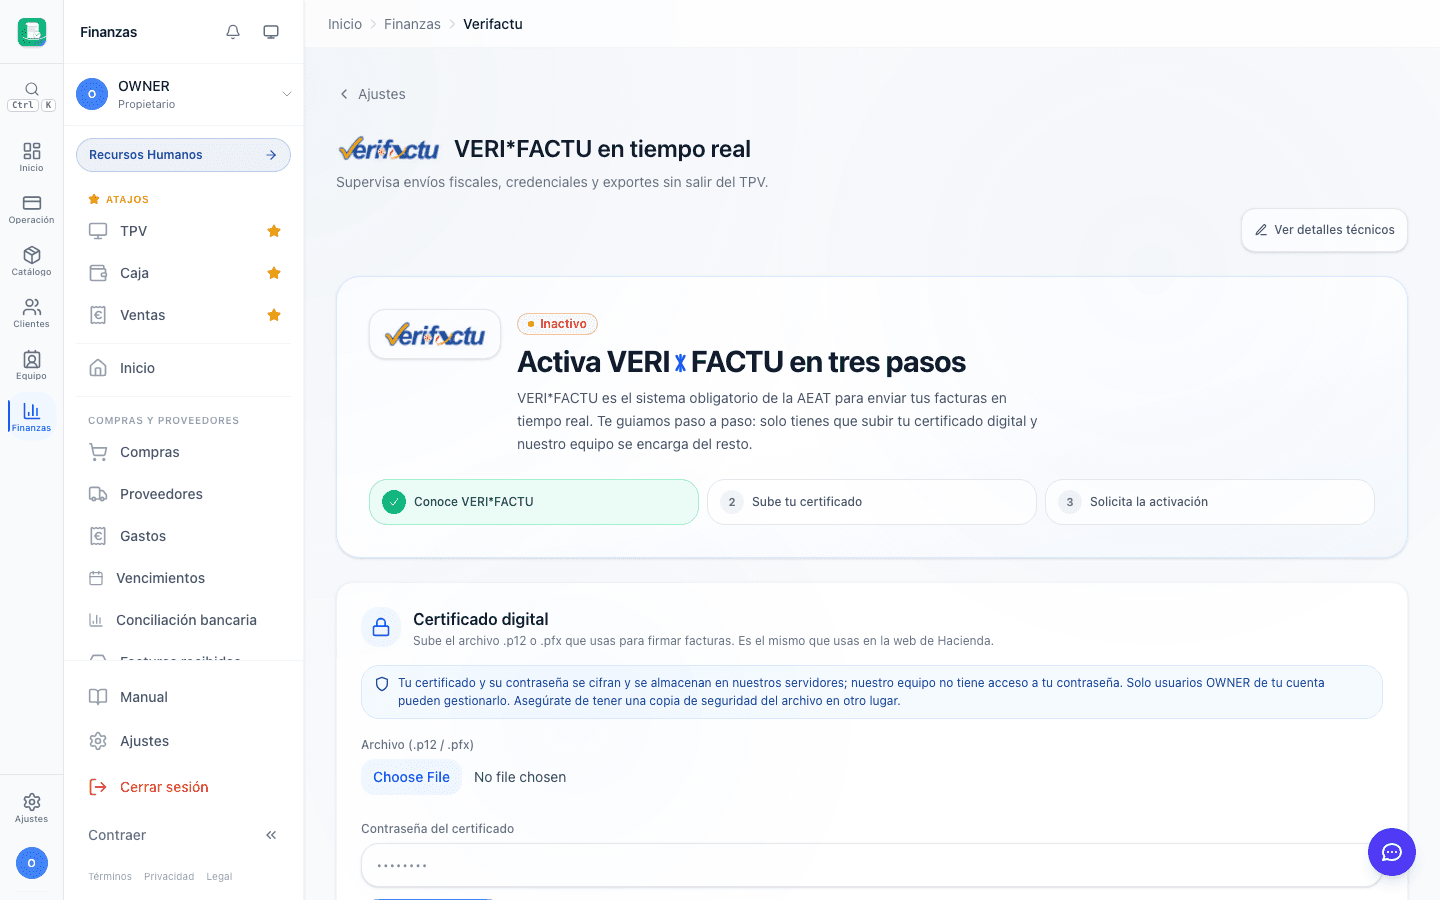Image resolution: width=1440 pixels, height=900 pixels.
Task: Click the pencil icon in Ver detalles técnicos
Action: (x=1261, y=230)
